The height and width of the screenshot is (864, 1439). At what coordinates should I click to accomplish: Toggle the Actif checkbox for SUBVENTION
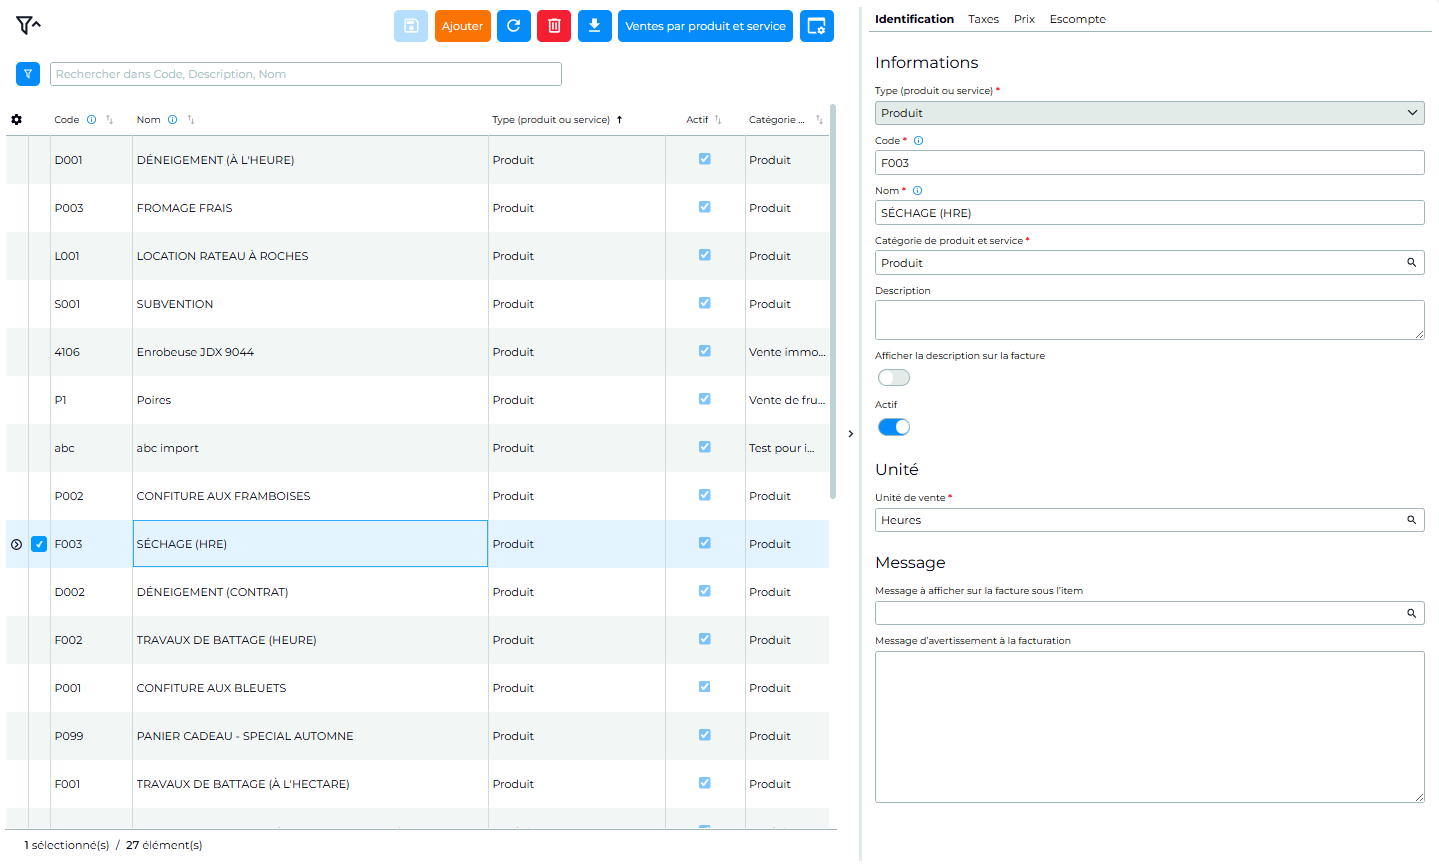coord(705,303)
